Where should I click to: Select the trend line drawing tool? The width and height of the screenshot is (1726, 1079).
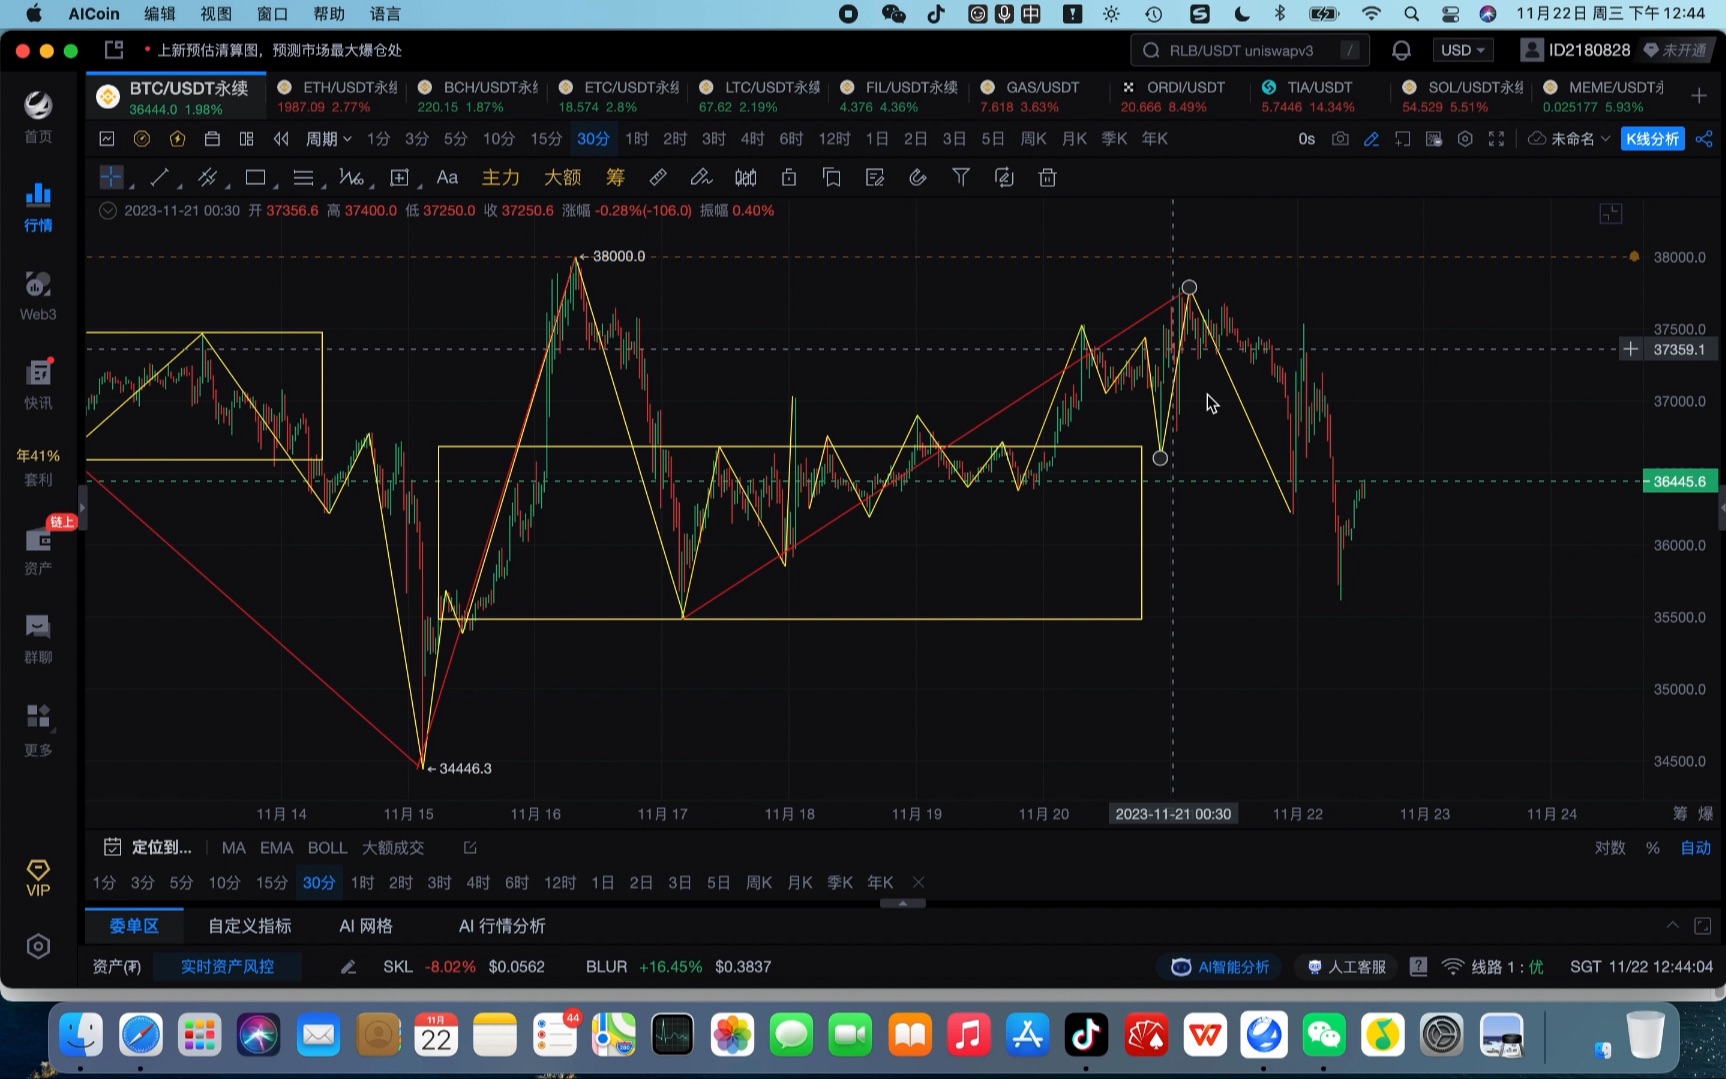[159, 177]
